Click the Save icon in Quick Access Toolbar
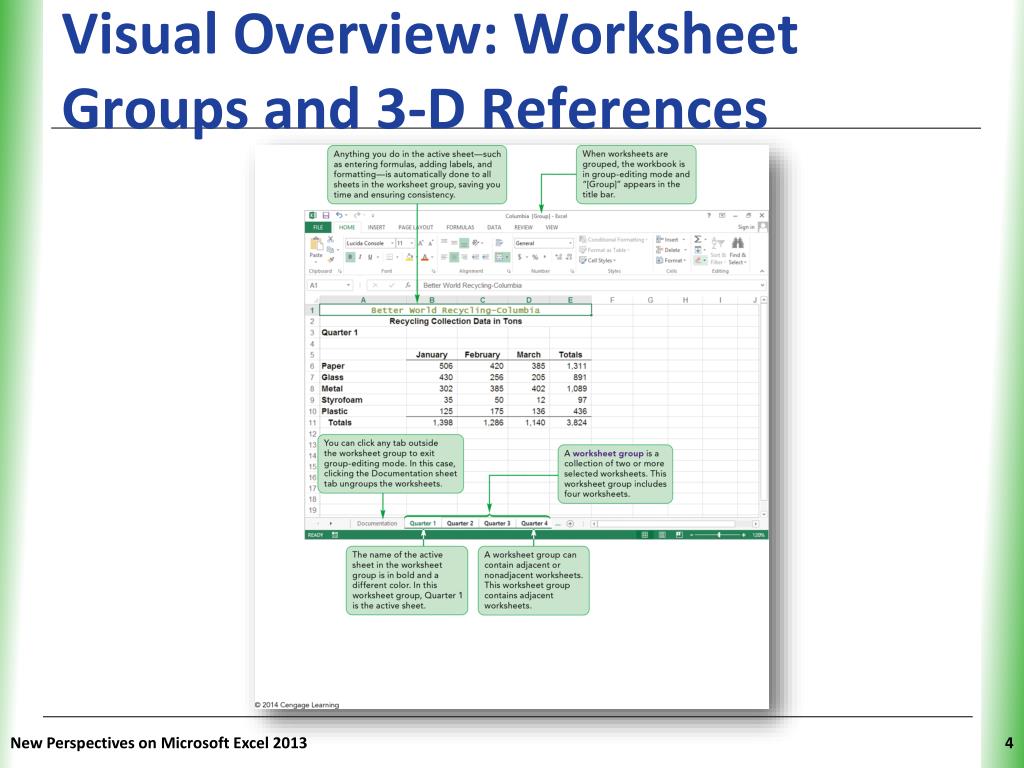This screenshot has width=1024, height=768. pyautogui.click(x=326, y=216)
